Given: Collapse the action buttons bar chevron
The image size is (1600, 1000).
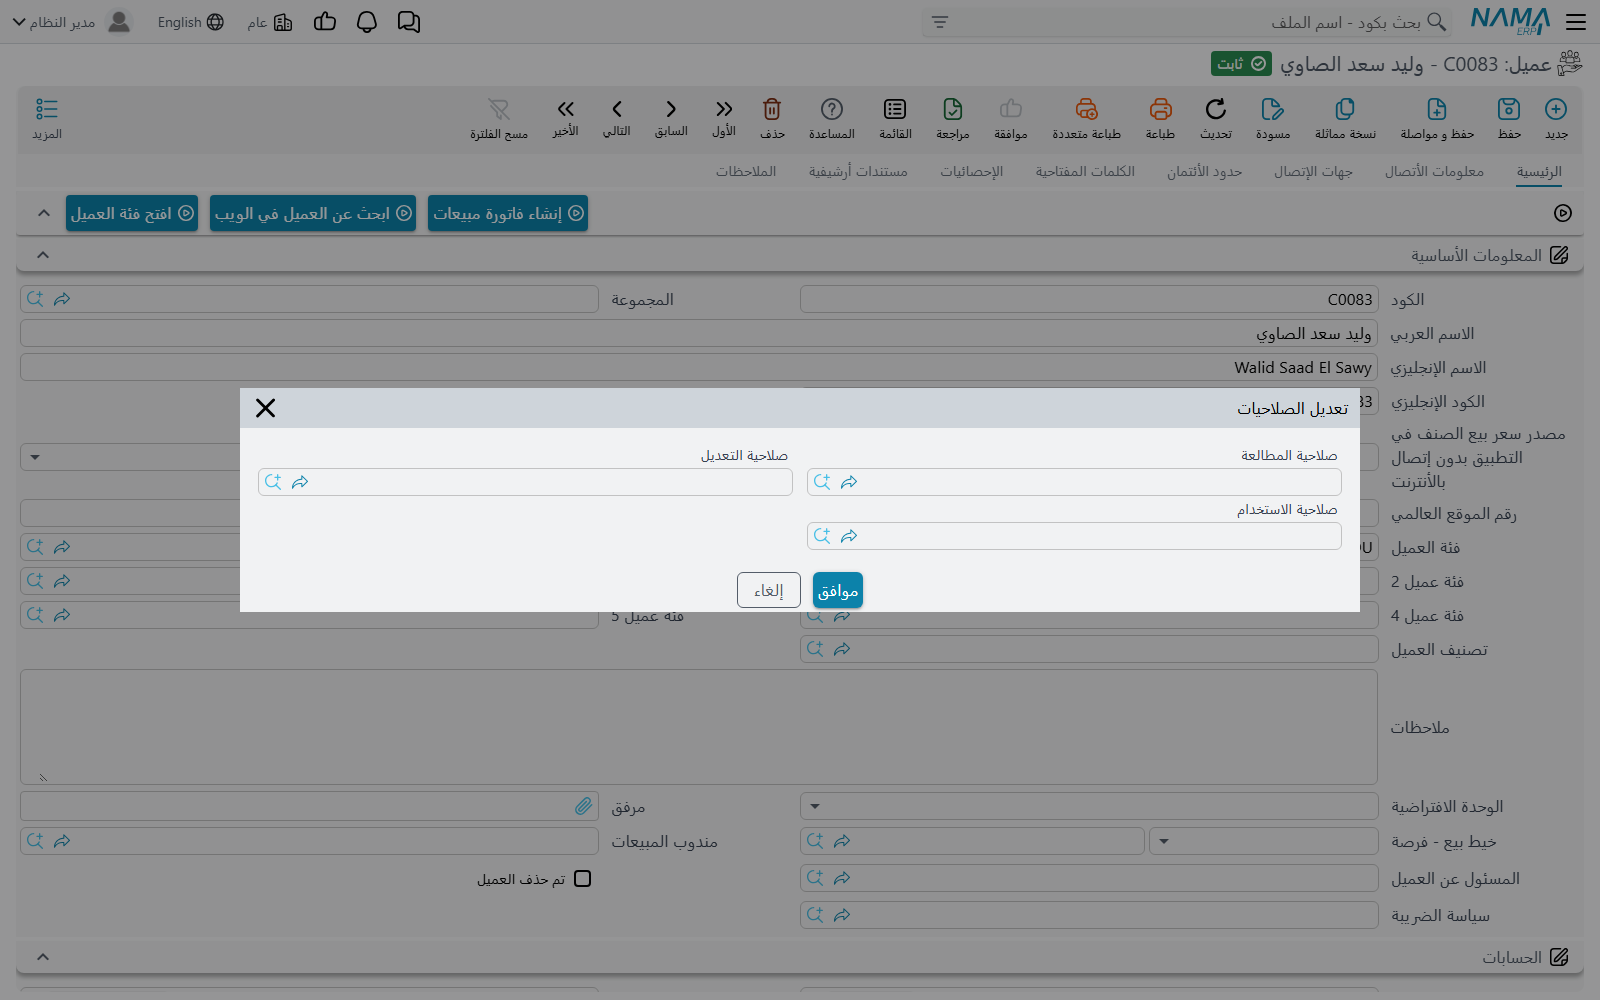Looking at the screenshot, I should click(43, 213).
